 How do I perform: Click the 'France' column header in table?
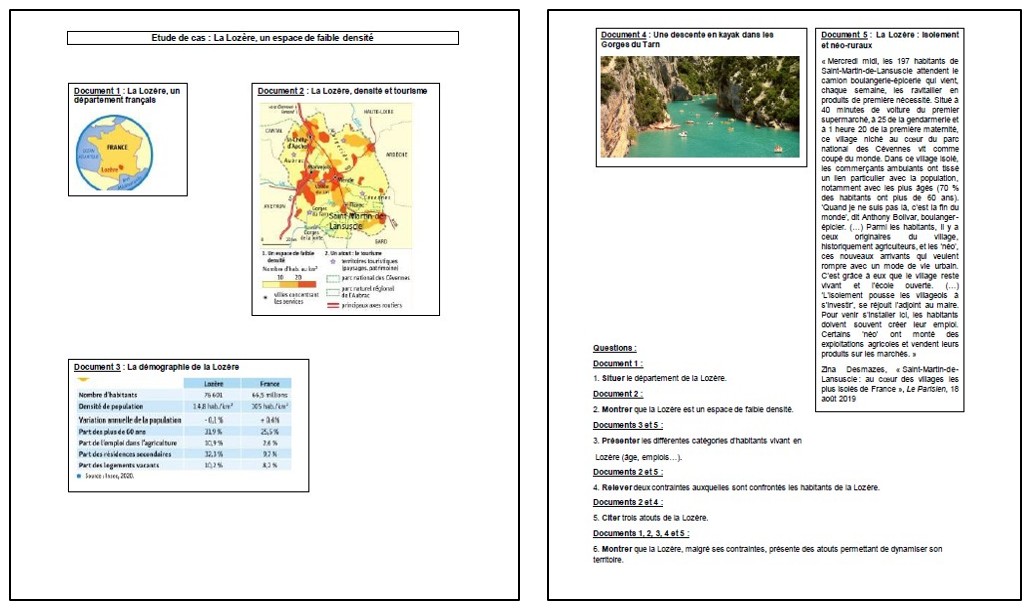[x=268, y=383]
